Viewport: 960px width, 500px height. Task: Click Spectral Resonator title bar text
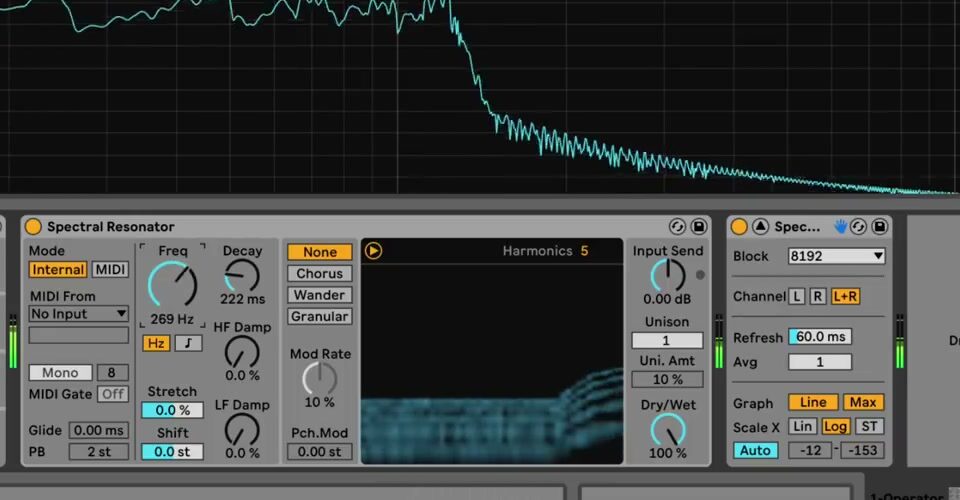click(111, 226)
